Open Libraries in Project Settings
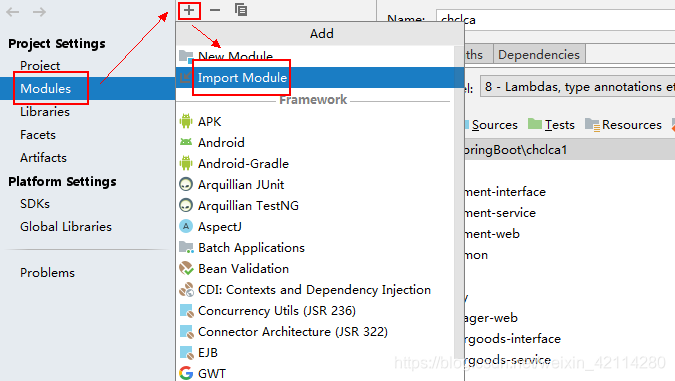 [x=45, y=112]
